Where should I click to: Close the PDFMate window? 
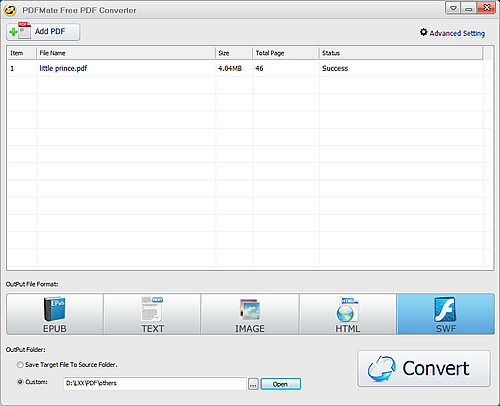tap(486, 8)
